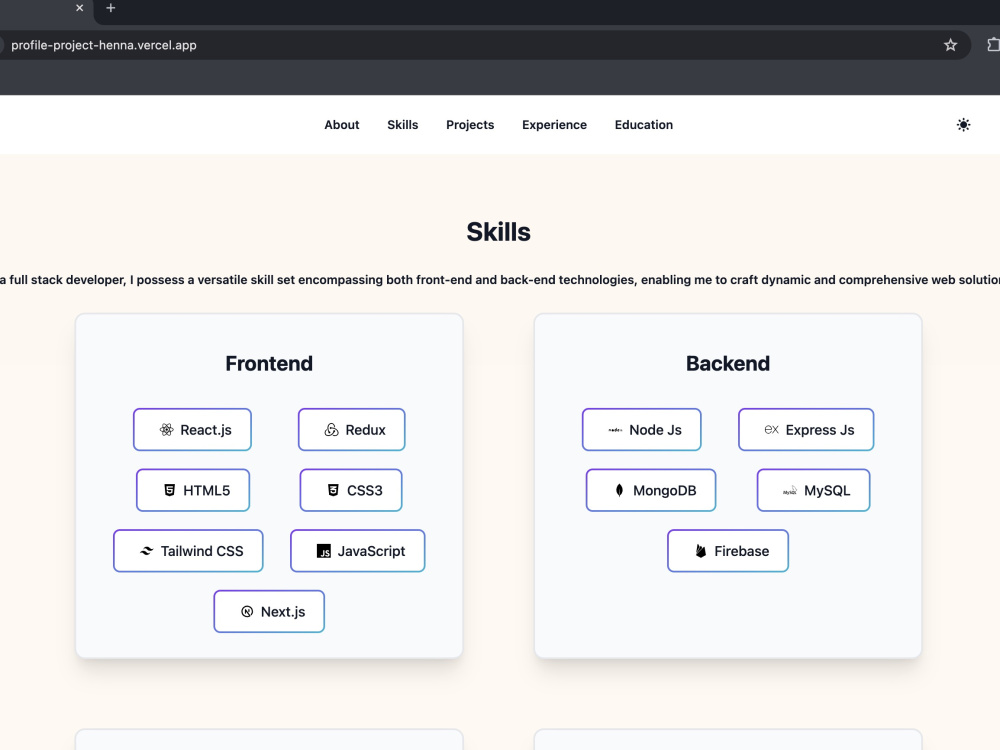This screenshot has width=1000, height=750.
Task: Open the About section from the navbar
Action: tap(341, 125)
